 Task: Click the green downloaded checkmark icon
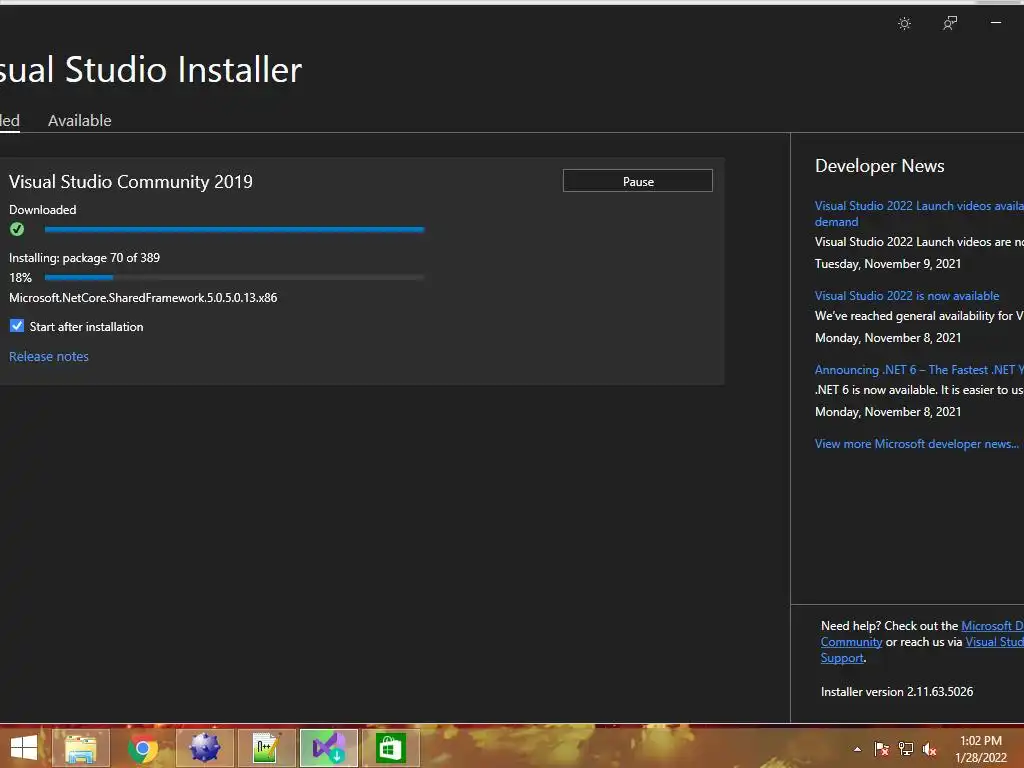tap(17, 229)
